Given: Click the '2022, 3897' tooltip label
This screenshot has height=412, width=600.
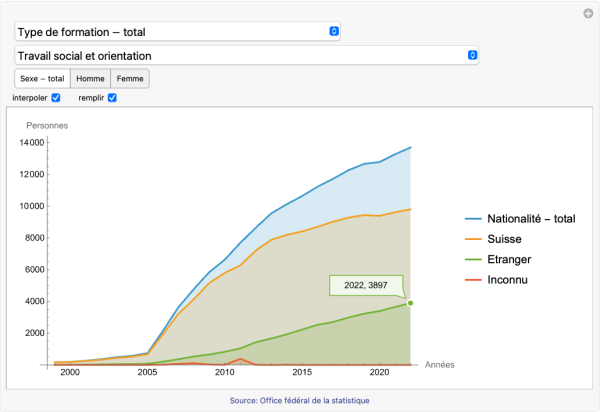Looking at the screenshot, I should (365, 286).
